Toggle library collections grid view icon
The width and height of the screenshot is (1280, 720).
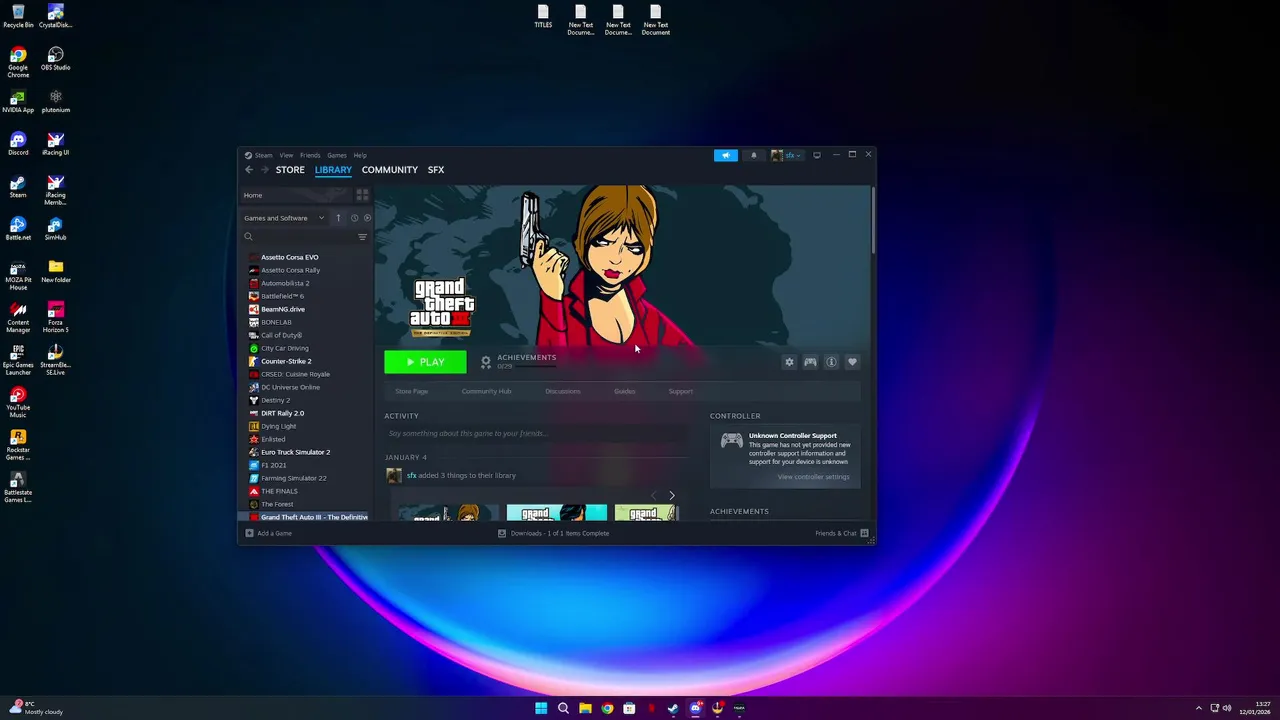[x=362, y=195]
